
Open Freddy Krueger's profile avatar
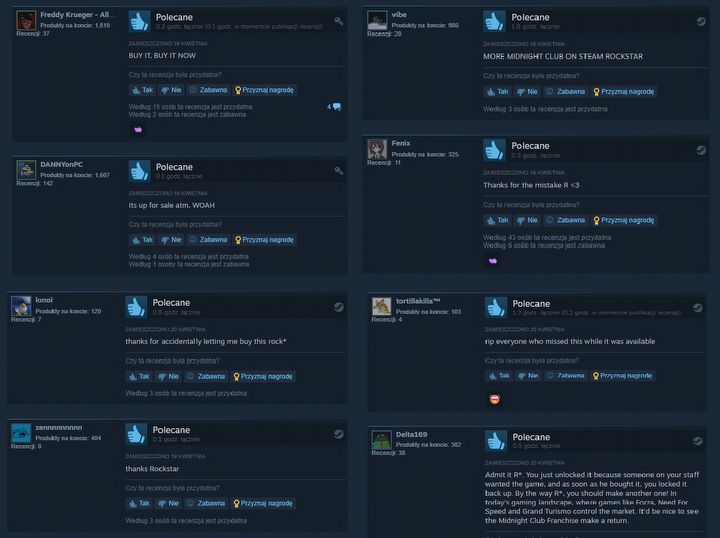(x=26, y=21)
